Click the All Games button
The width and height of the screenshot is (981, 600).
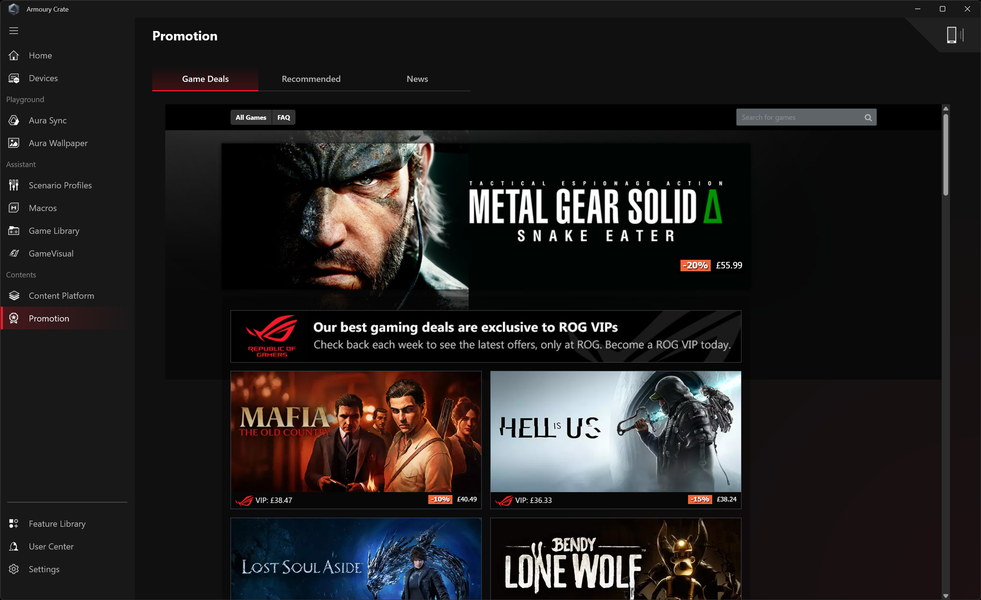pos(251,118)
